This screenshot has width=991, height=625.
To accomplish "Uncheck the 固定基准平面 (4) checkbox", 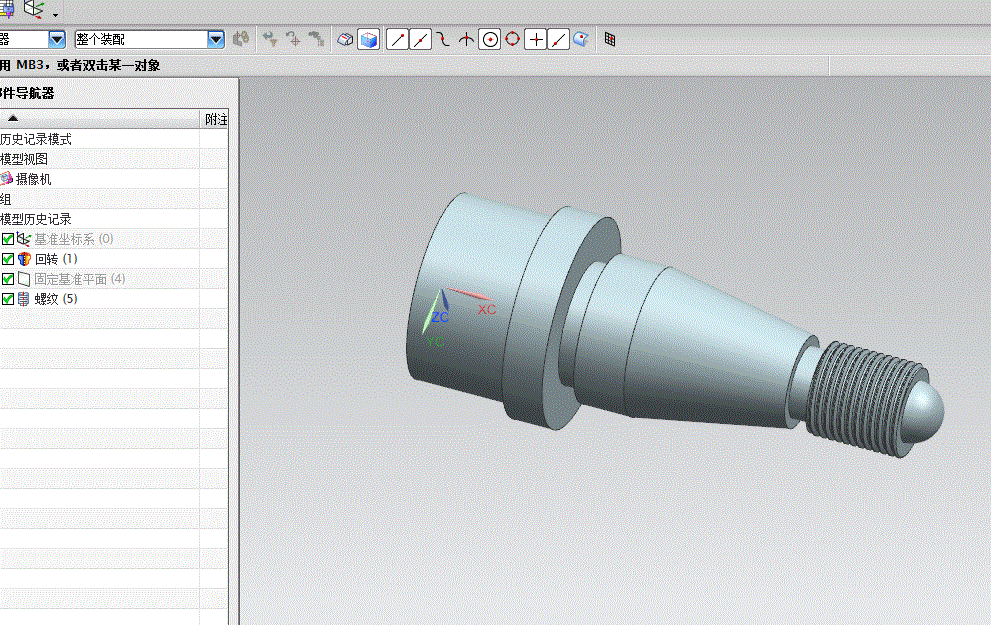I will [x=8, y=279].
